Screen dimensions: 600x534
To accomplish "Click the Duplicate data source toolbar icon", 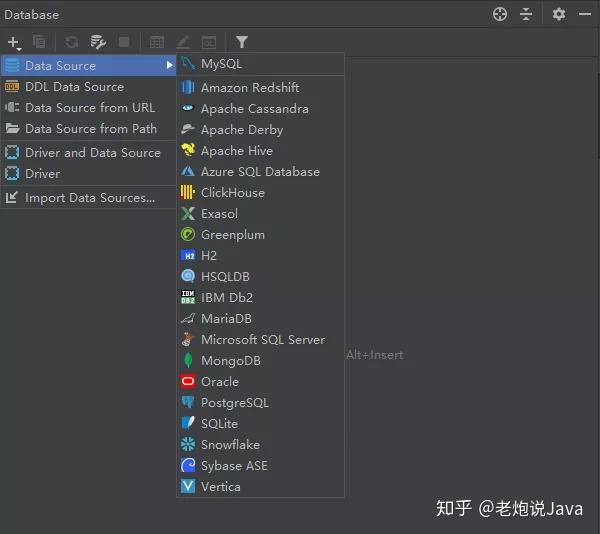I will (x=39, y=42).
